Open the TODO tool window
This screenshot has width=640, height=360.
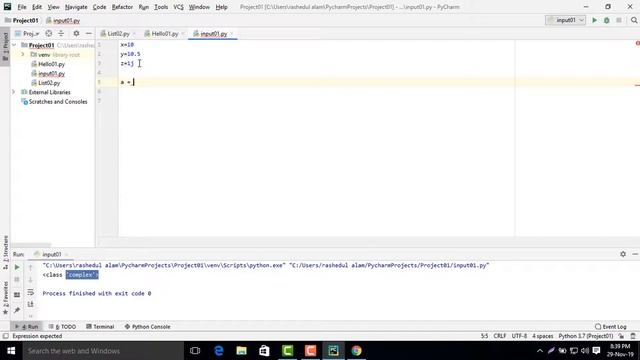62,327
